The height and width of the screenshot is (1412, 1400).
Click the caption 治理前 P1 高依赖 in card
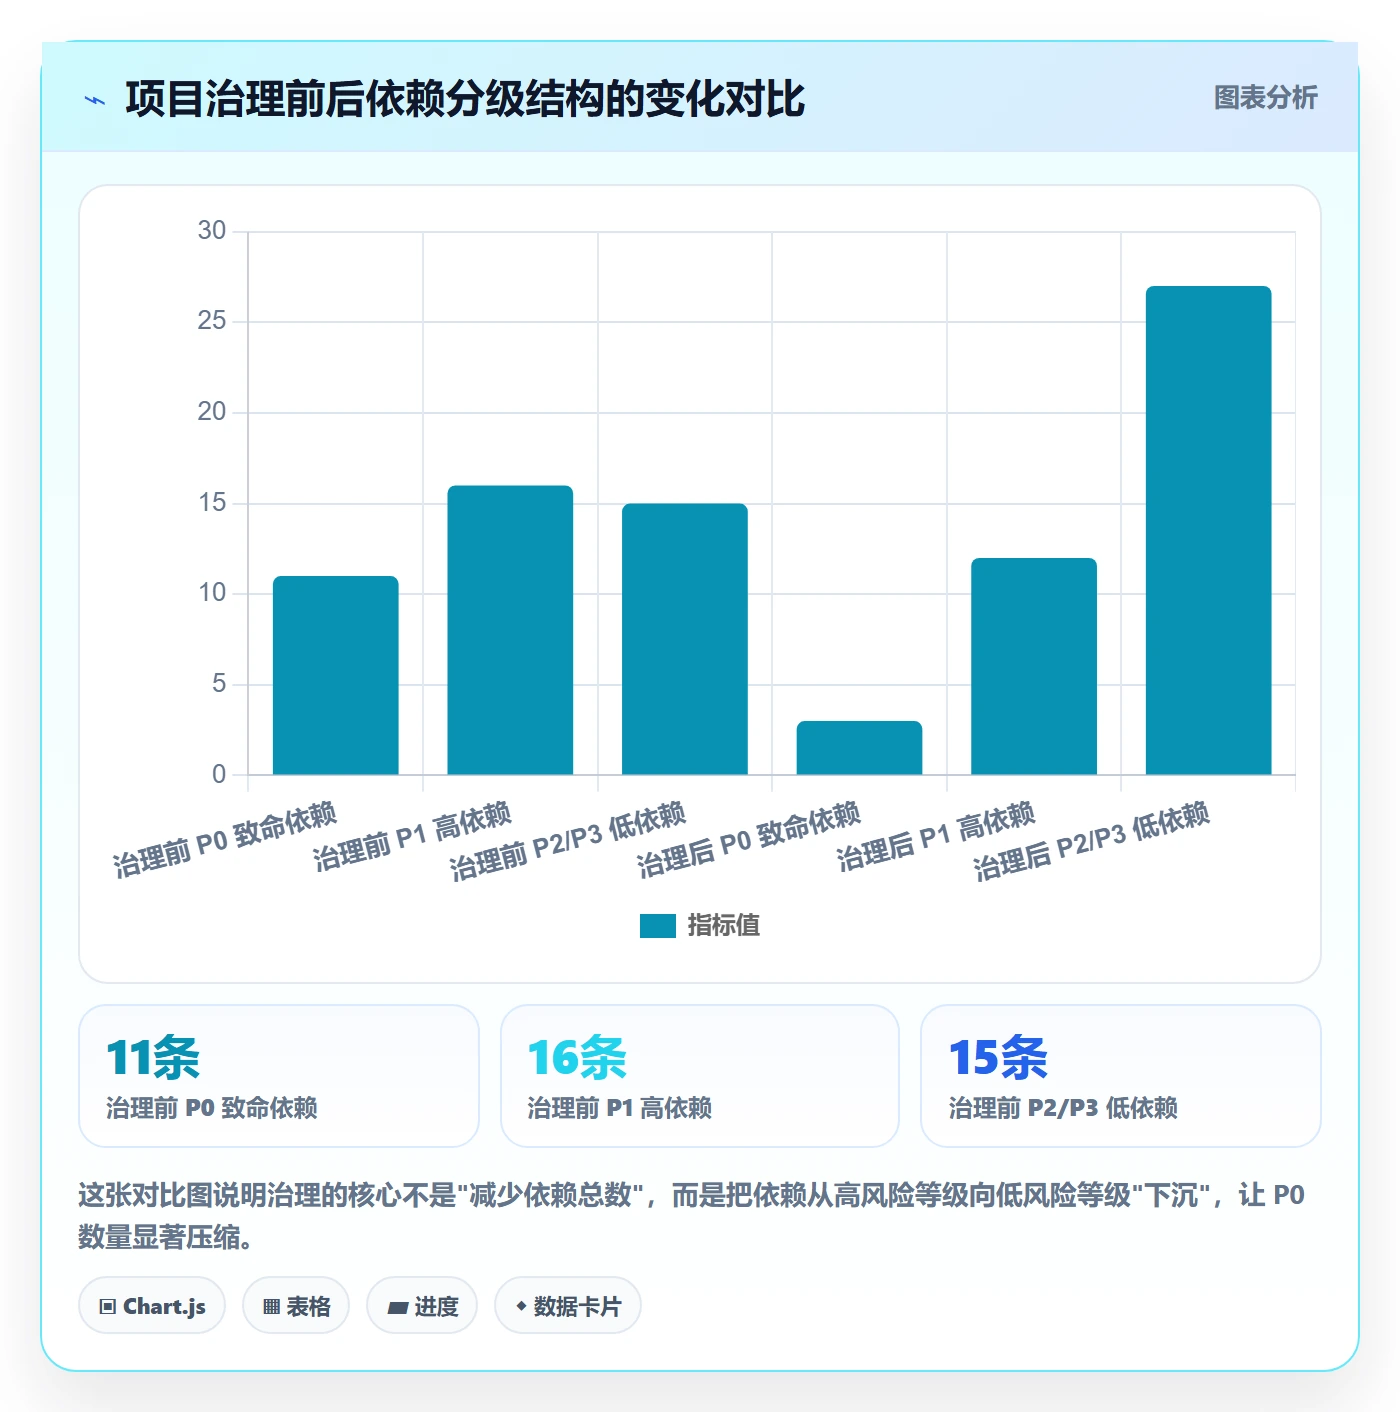(x=620, y=1108)
